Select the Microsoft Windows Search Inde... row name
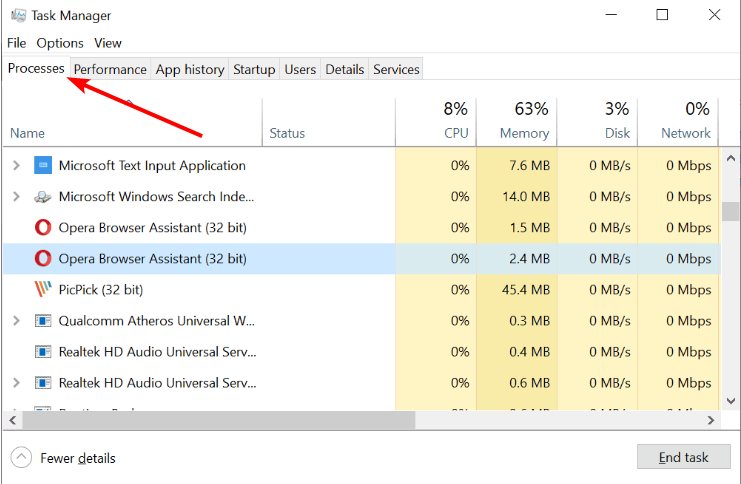This screenshot has height=484, width=741. click(156, 197)
